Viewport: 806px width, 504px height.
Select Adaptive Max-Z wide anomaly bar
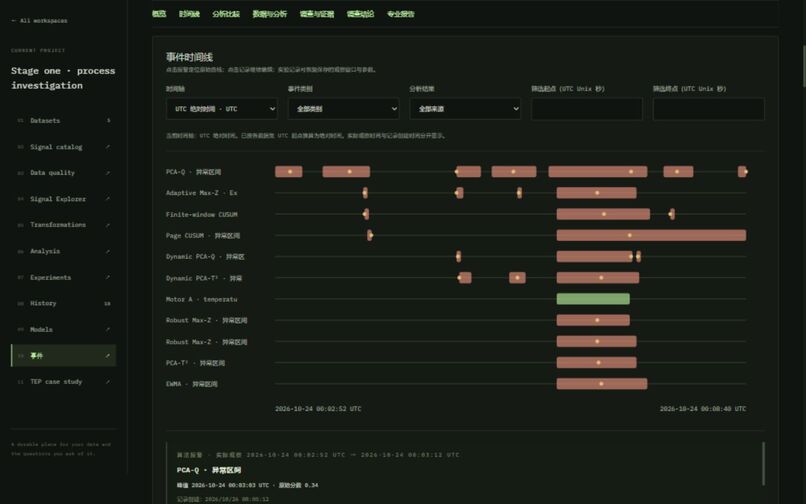pos(596,193)
